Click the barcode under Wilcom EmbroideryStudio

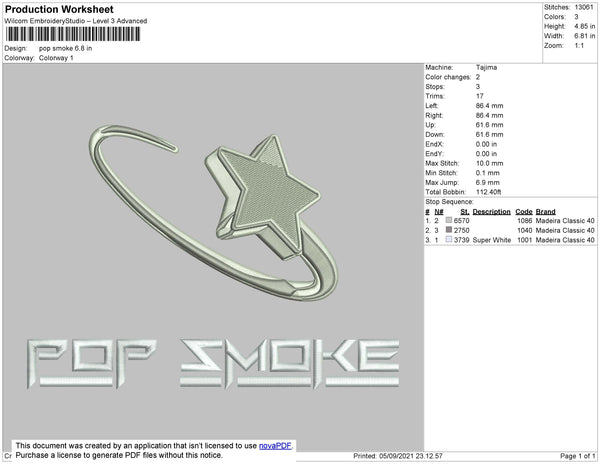tap(73, 34)
